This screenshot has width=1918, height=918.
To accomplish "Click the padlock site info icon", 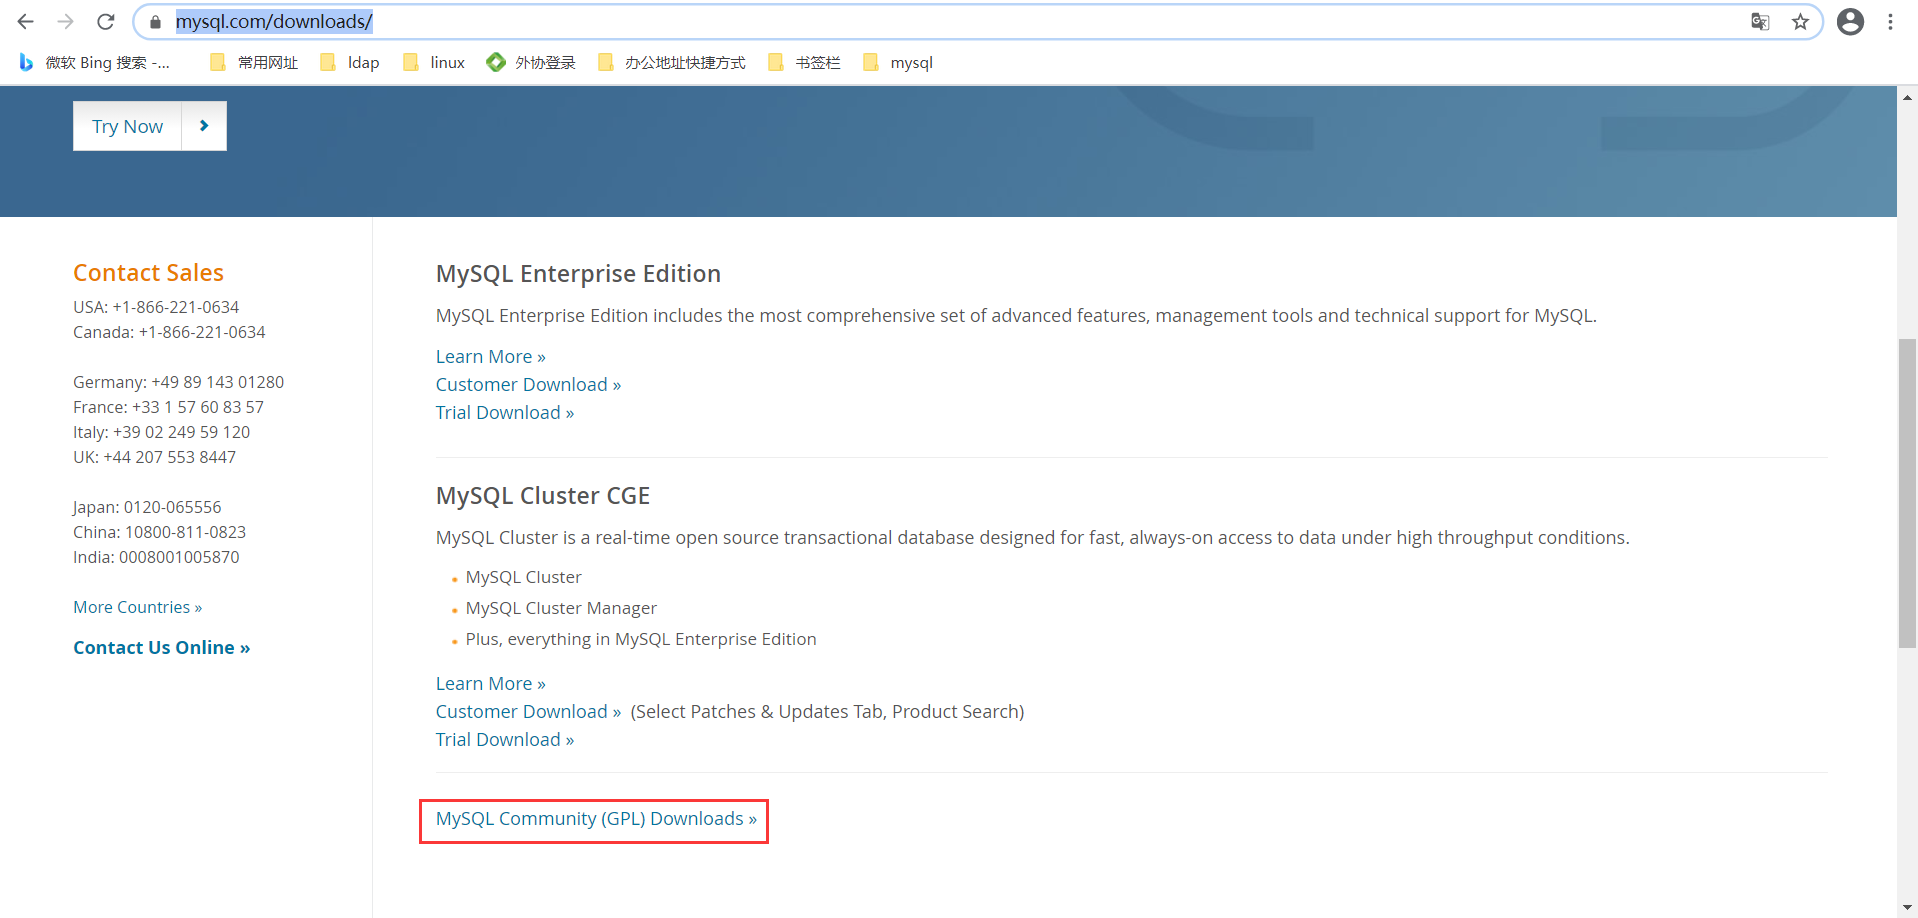I will [155, 21].
